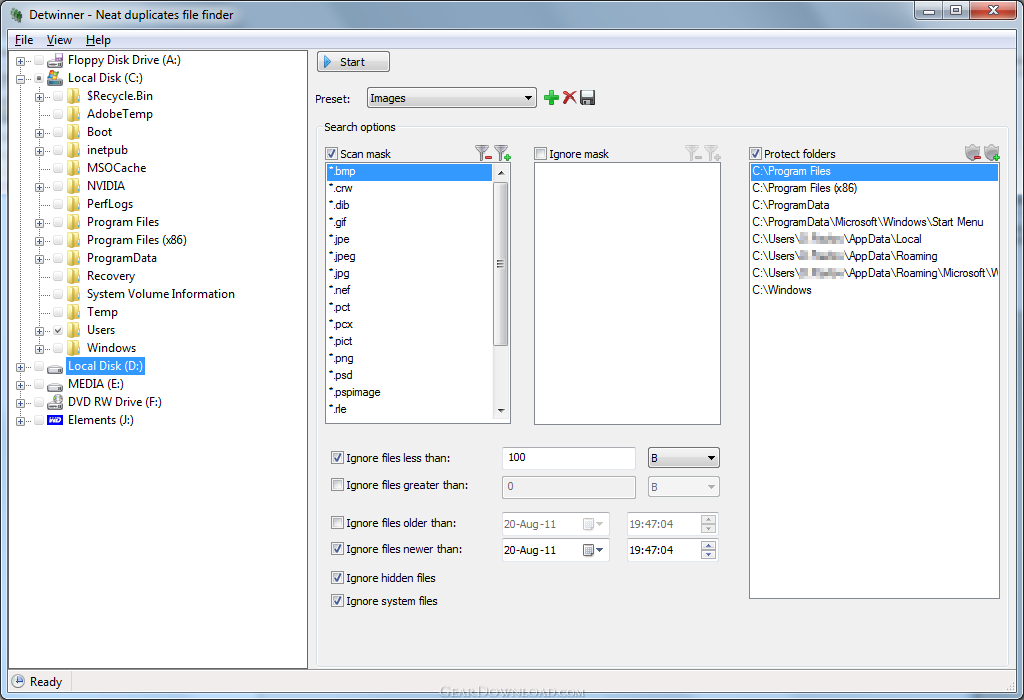Expand the Program Files tree node
Image resolution: width=1024 pixels, height=700 pixels.
39,222
